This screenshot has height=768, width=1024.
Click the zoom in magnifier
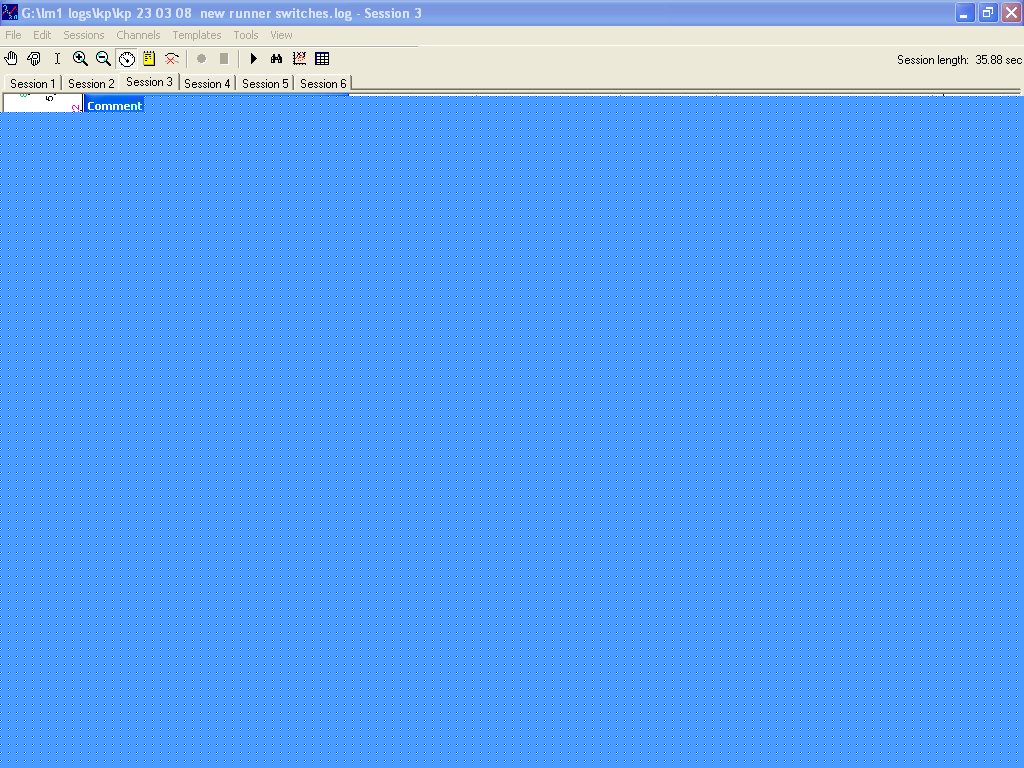[80, 59]
